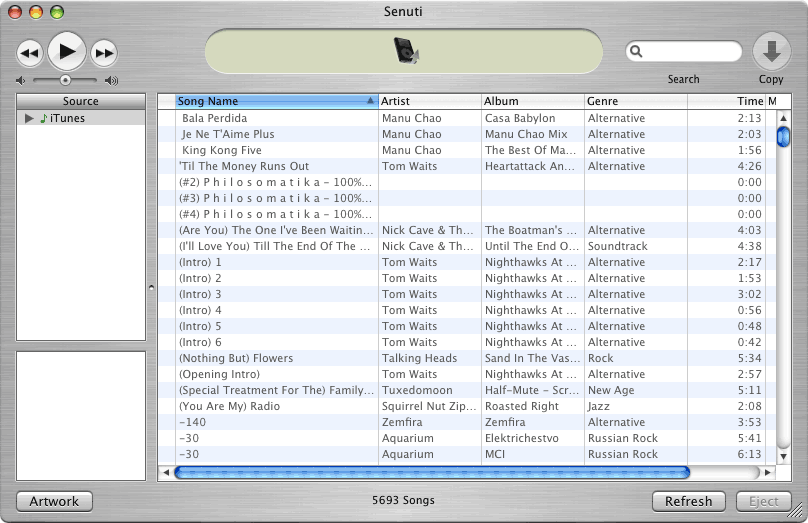Viewport: 808px width, 523px height.
Task: Select the iTunes source item
Action: click(81, 118)
